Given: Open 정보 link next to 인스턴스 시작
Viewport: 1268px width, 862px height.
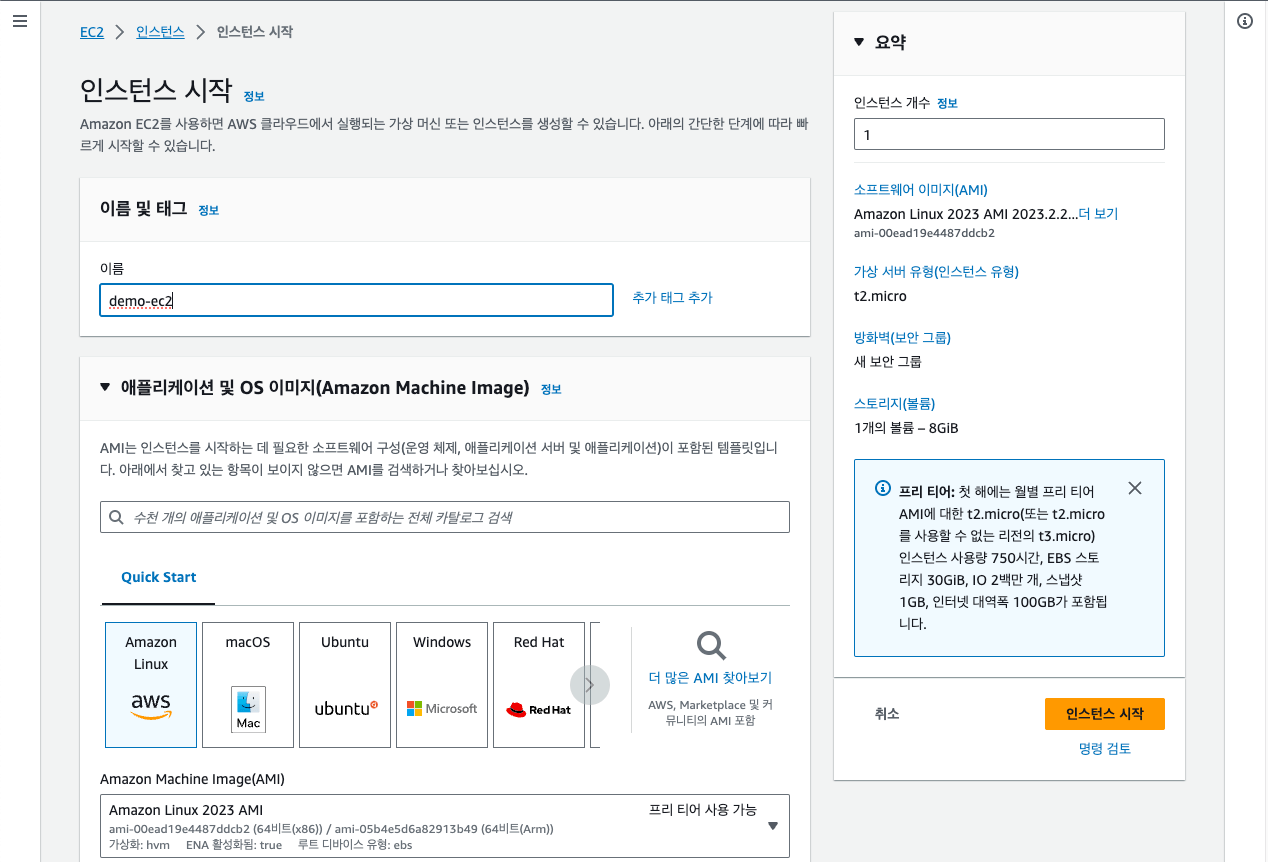Looking at the screenshot, I should pyautogui.click(x=254, y=96).
